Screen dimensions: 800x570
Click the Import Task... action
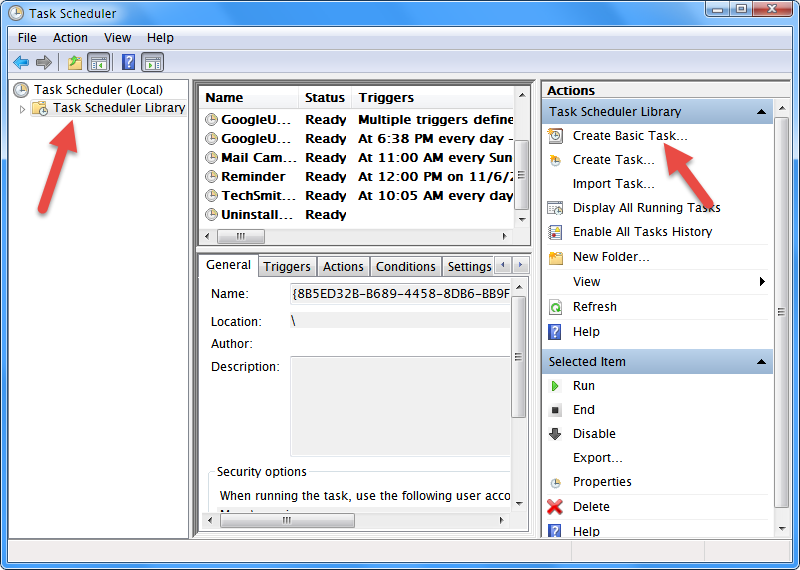613,184
